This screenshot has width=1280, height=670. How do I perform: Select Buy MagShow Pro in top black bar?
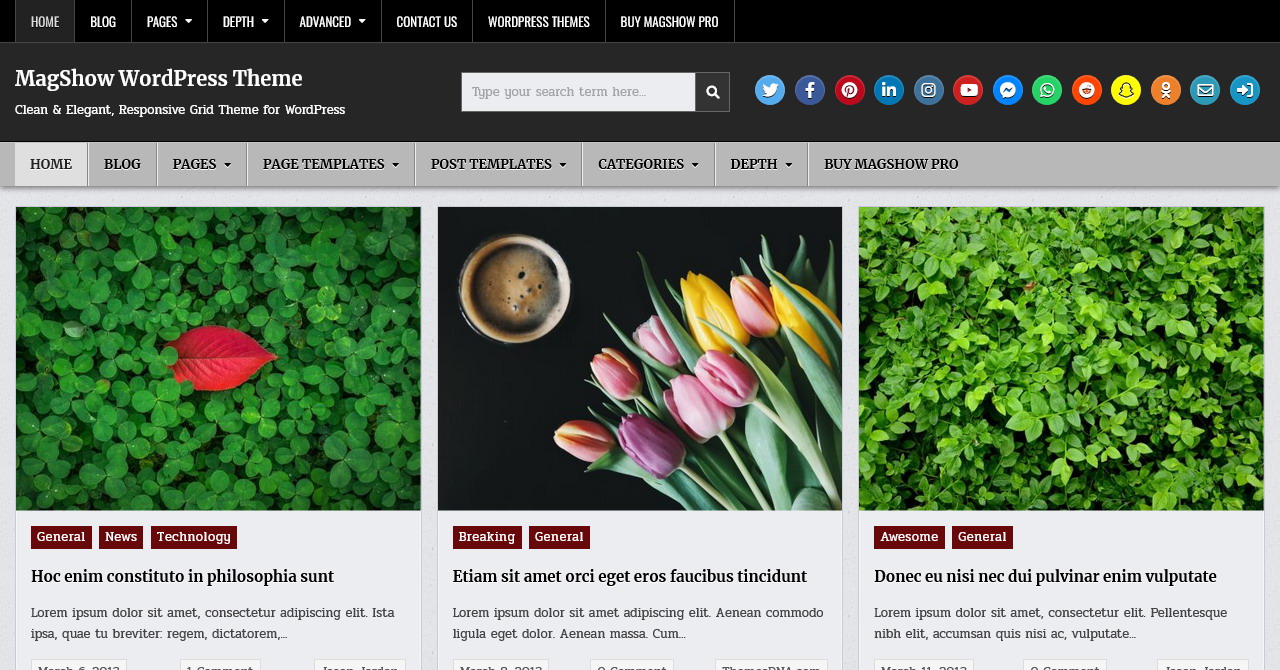pos(670,21)
